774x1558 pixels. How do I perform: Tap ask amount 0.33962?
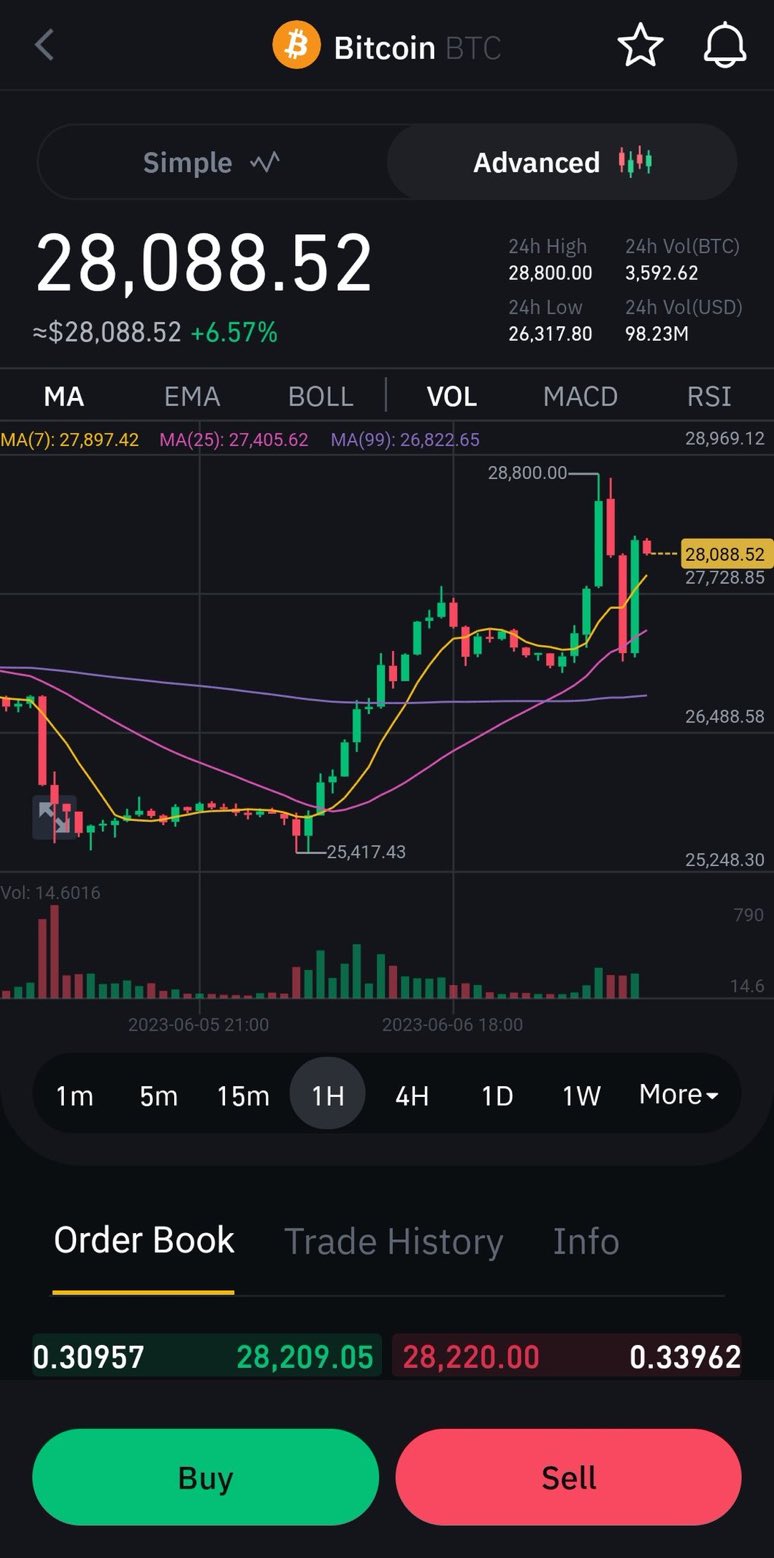(x=685, y=1357)
